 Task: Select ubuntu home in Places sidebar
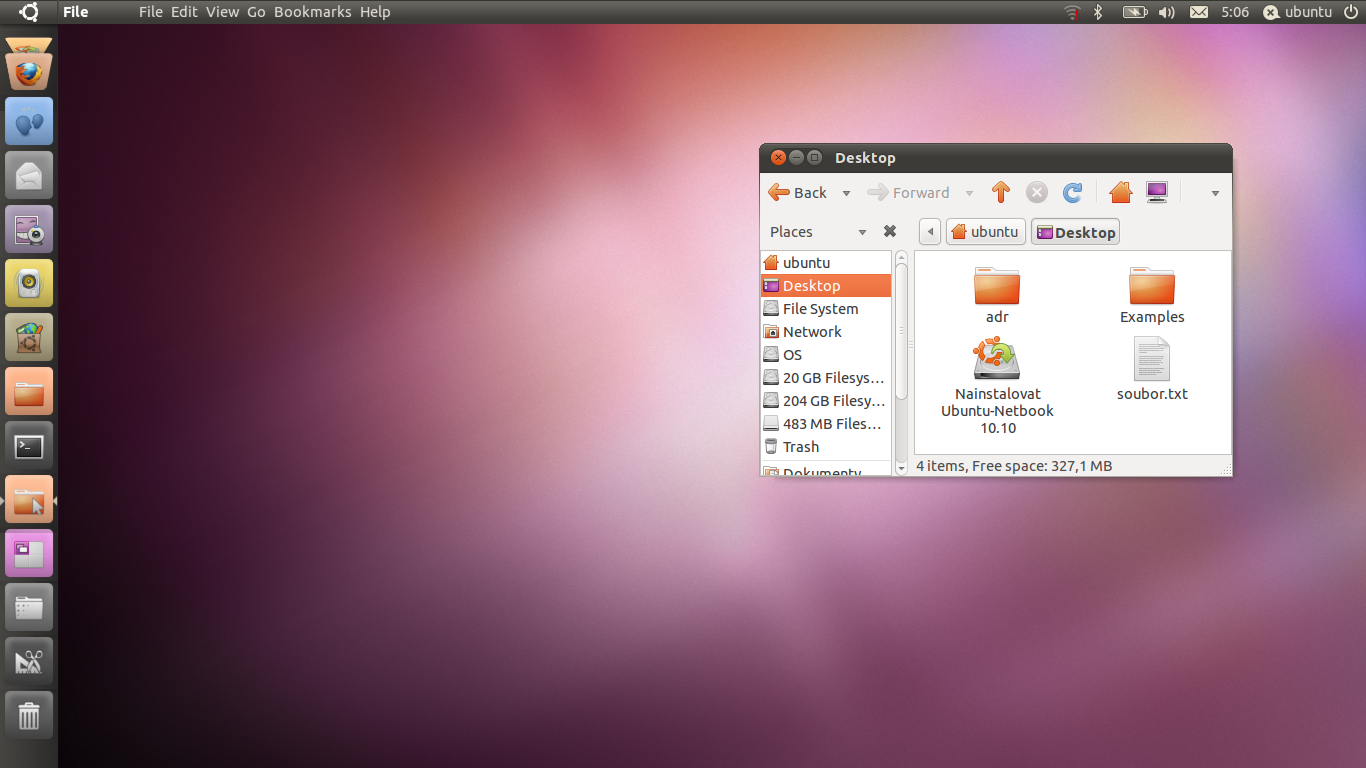coord(826,262)
